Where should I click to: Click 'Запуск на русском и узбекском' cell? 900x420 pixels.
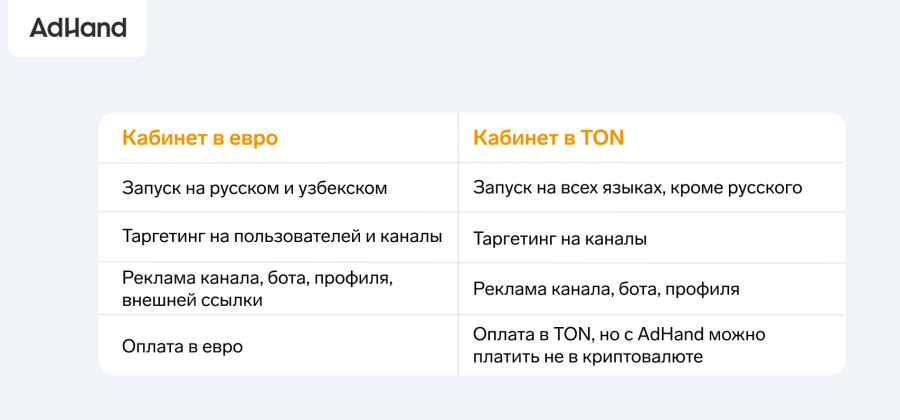(x=254, y=188)
